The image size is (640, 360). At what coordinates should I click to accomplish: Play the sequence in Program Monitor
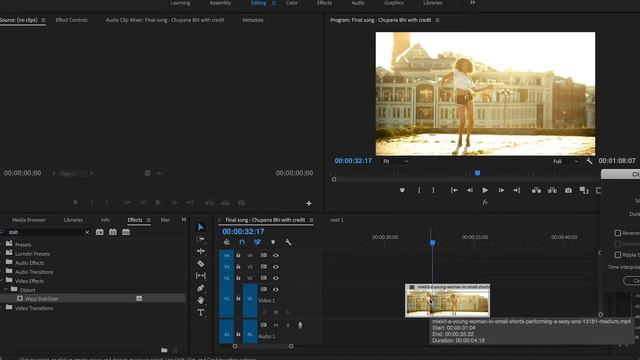click(485, 190)
